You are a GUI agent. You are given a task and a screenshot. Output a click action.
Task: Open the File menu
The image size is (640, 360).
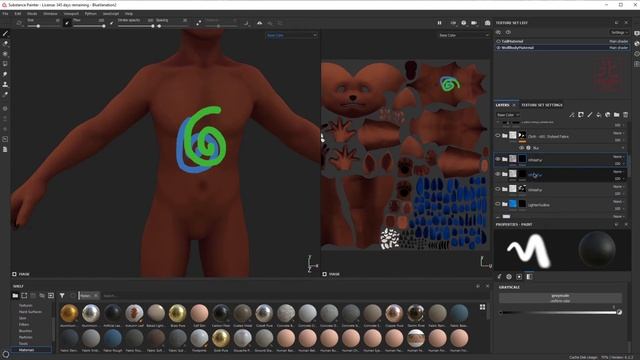(x=5, y=13)
